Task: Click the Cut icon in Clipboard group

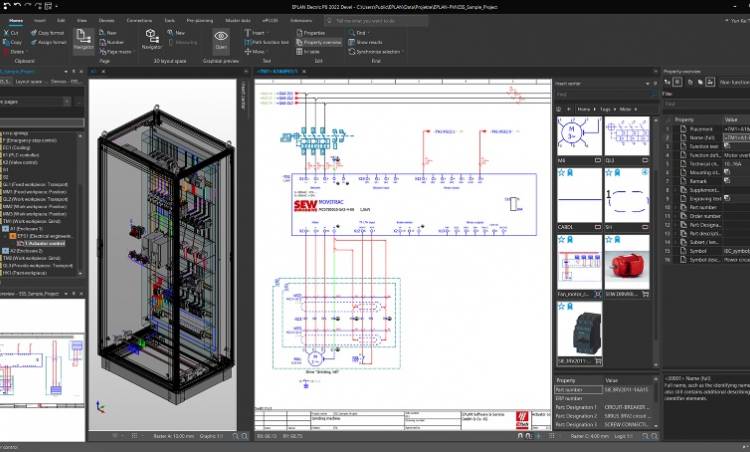Action: click(6, 33)
